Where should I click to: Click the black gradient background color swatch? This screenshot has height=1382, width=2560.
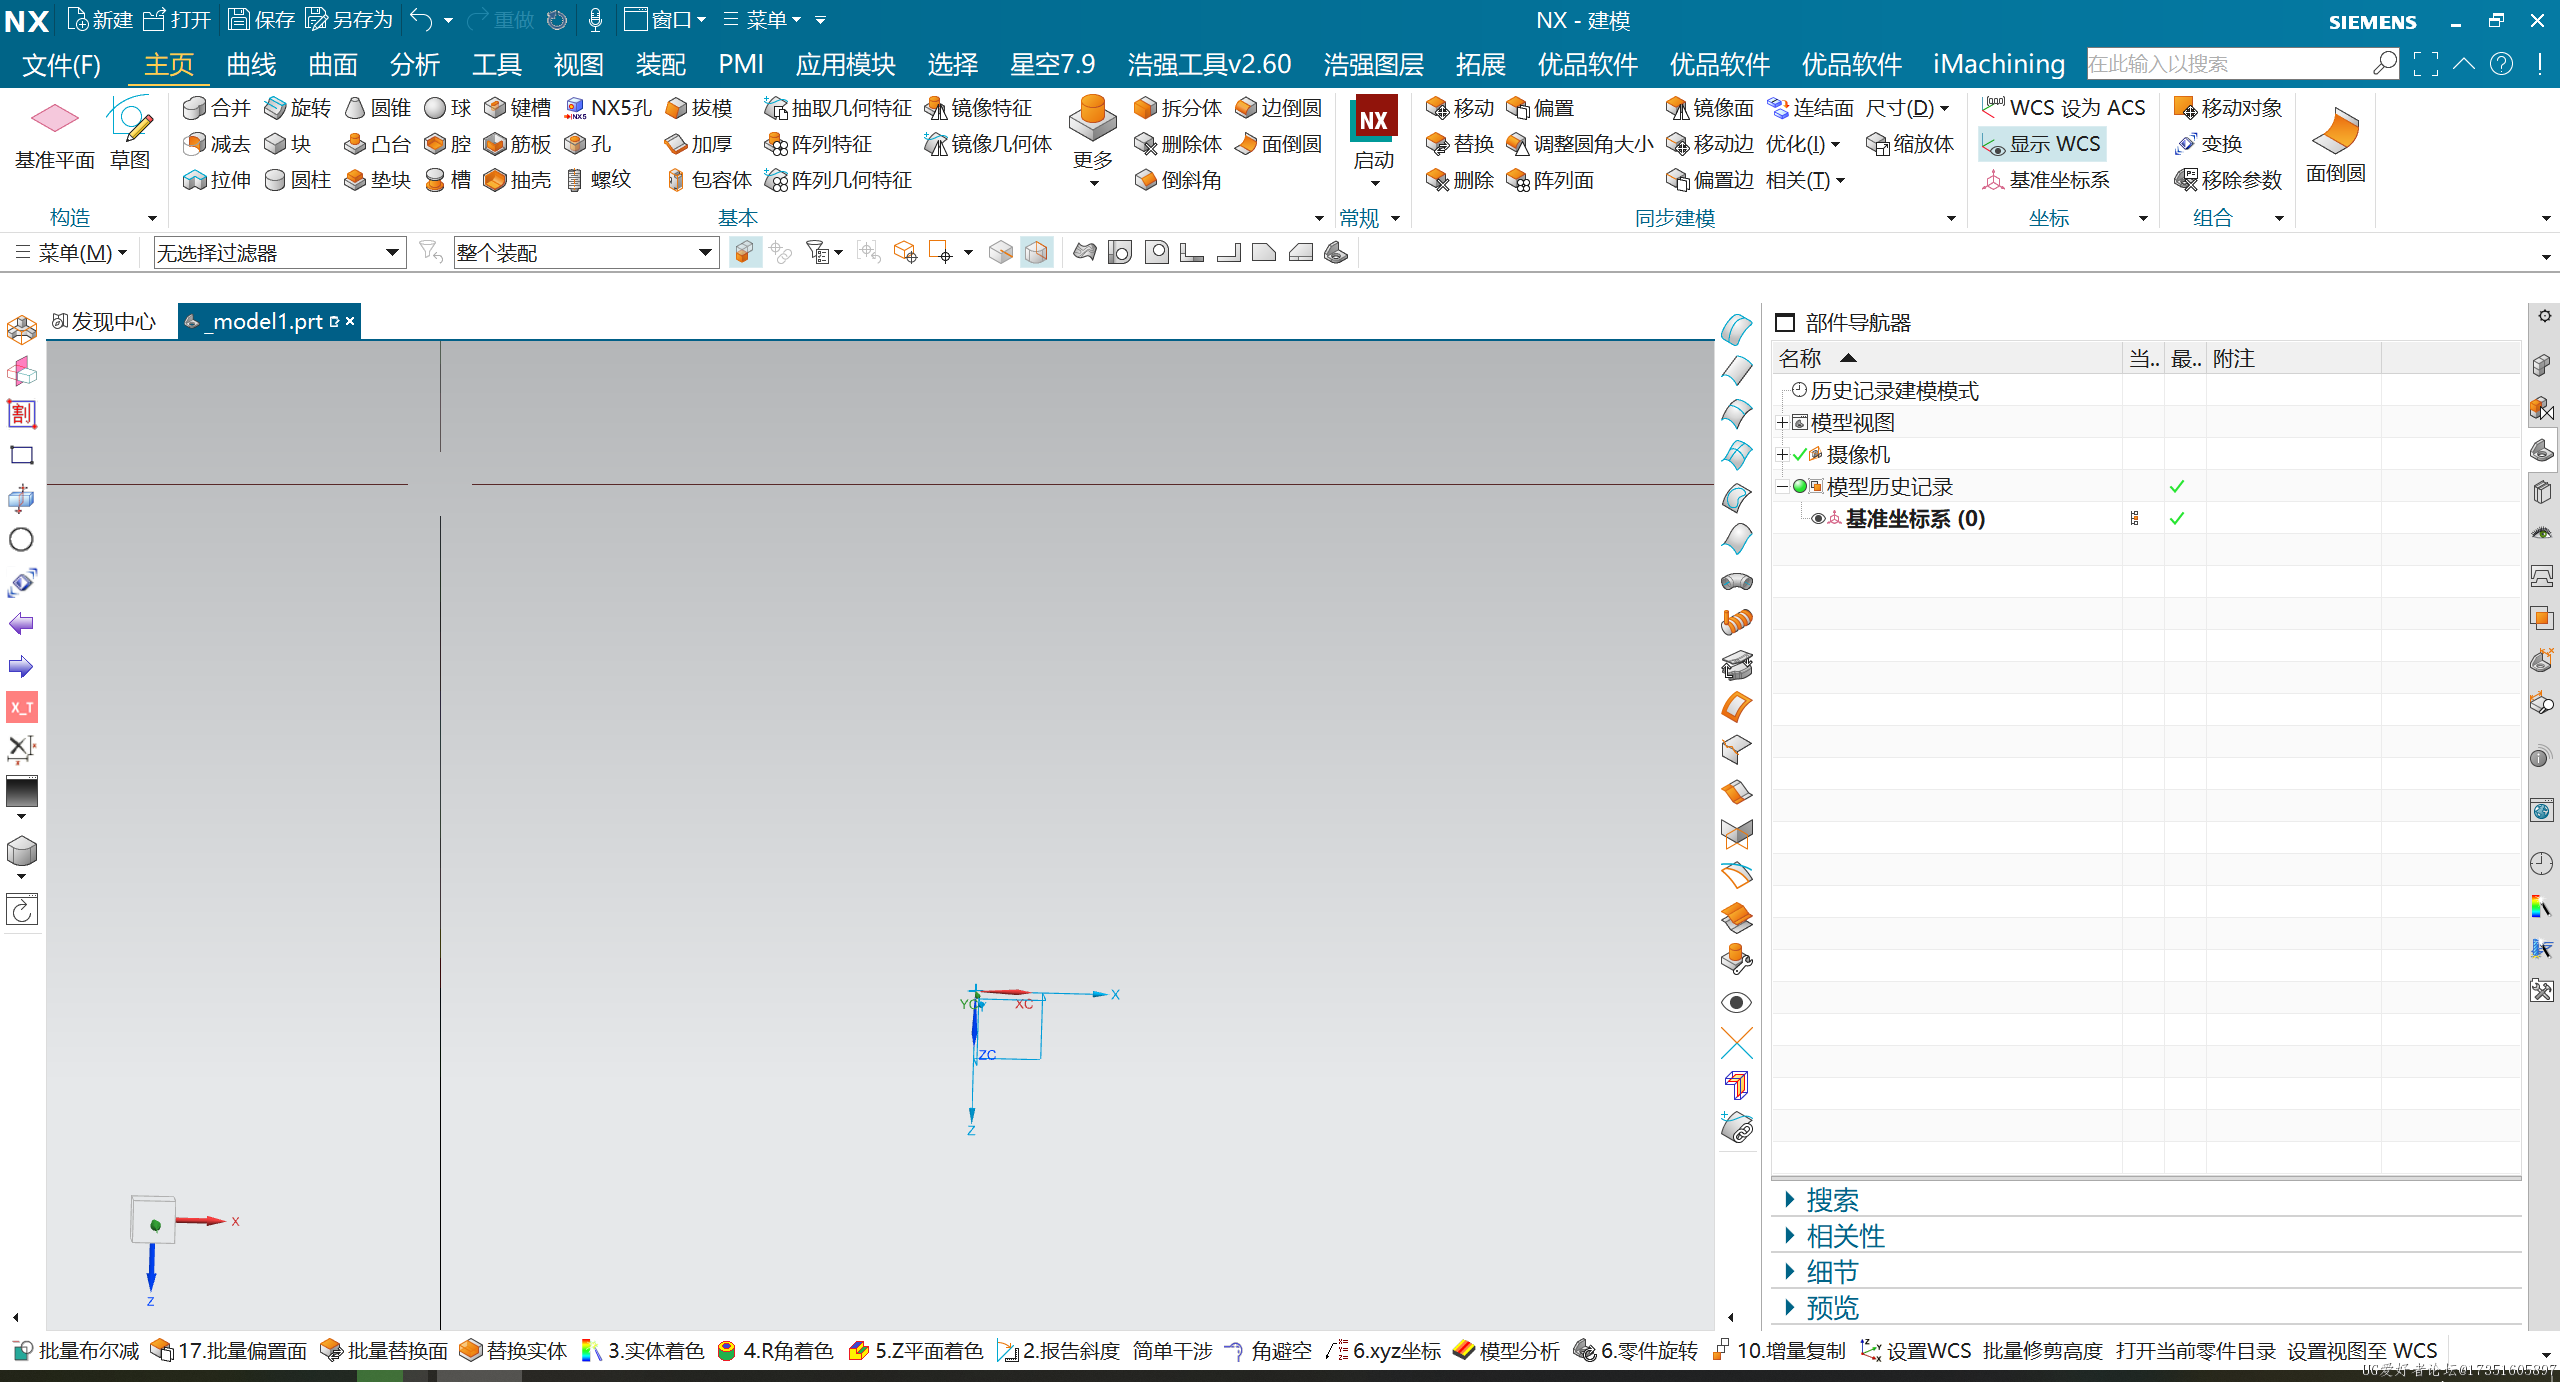[x=22, y=792]
